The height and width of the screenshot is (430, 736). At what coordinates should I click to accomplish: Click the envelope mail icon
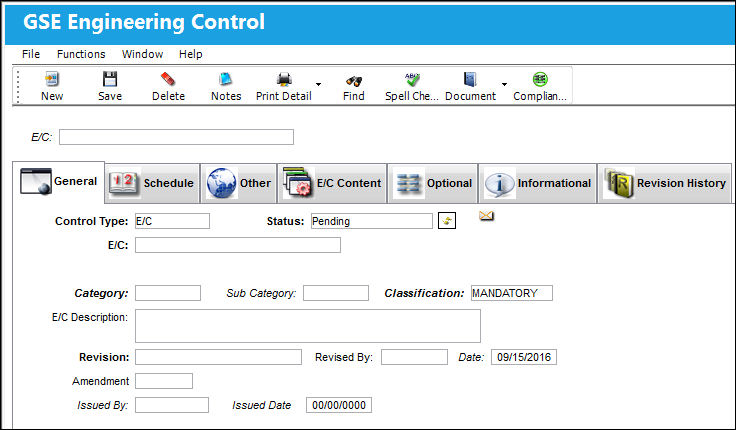click(486, 216)
